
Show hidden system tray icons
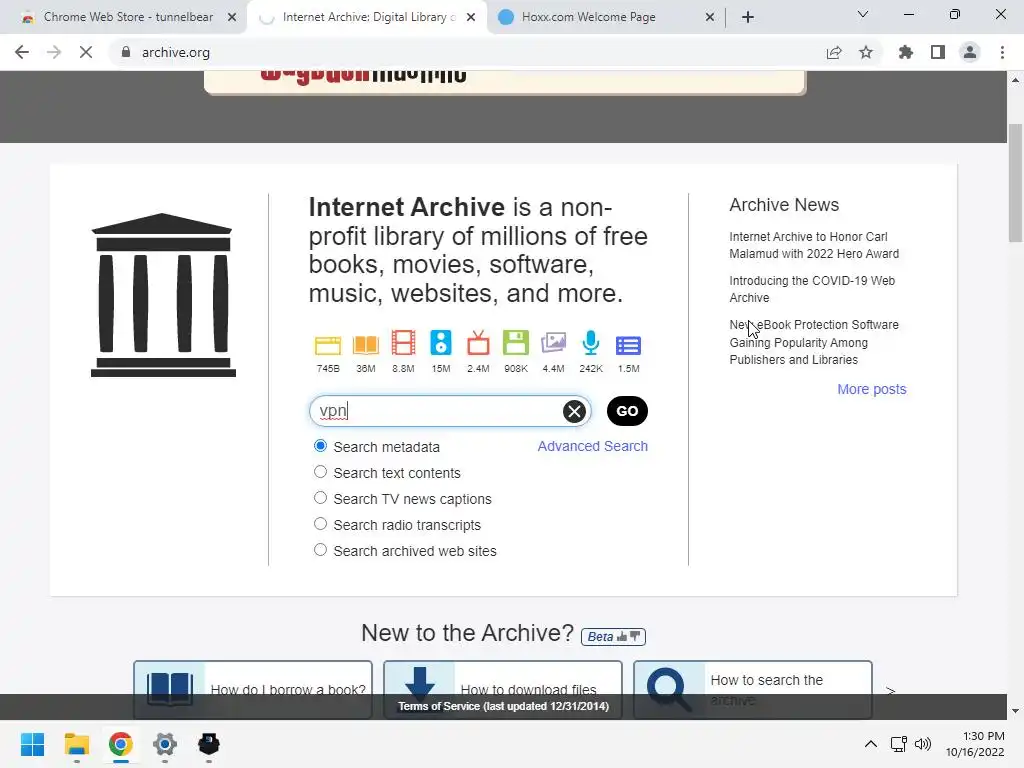point(871,744)
